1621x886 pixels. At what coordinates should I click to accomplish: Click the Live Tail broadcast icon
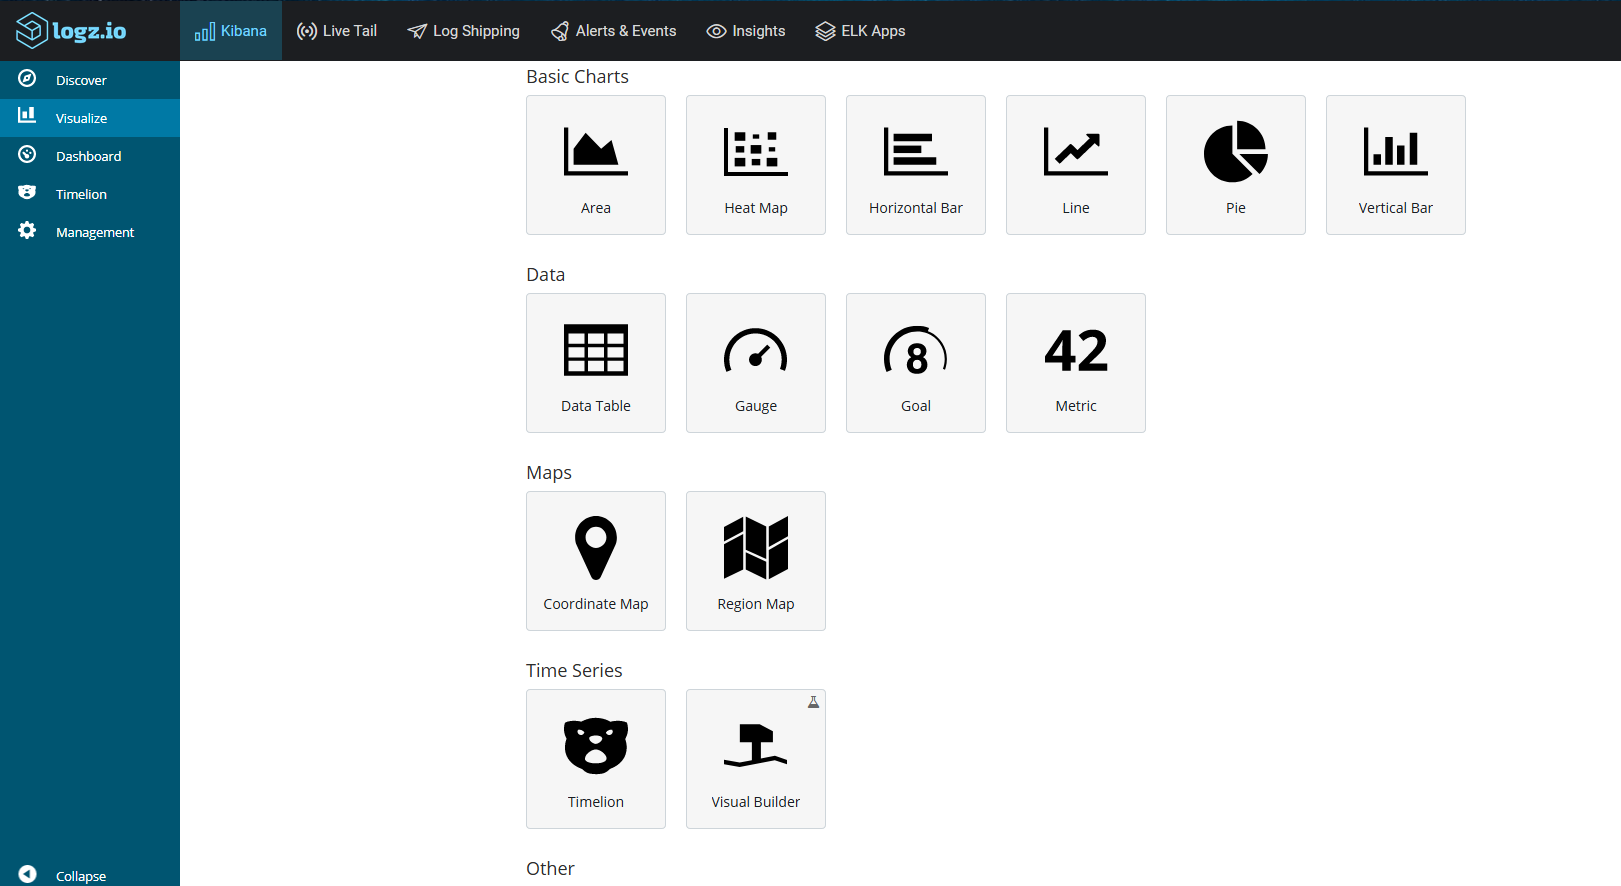coord(307,31)
